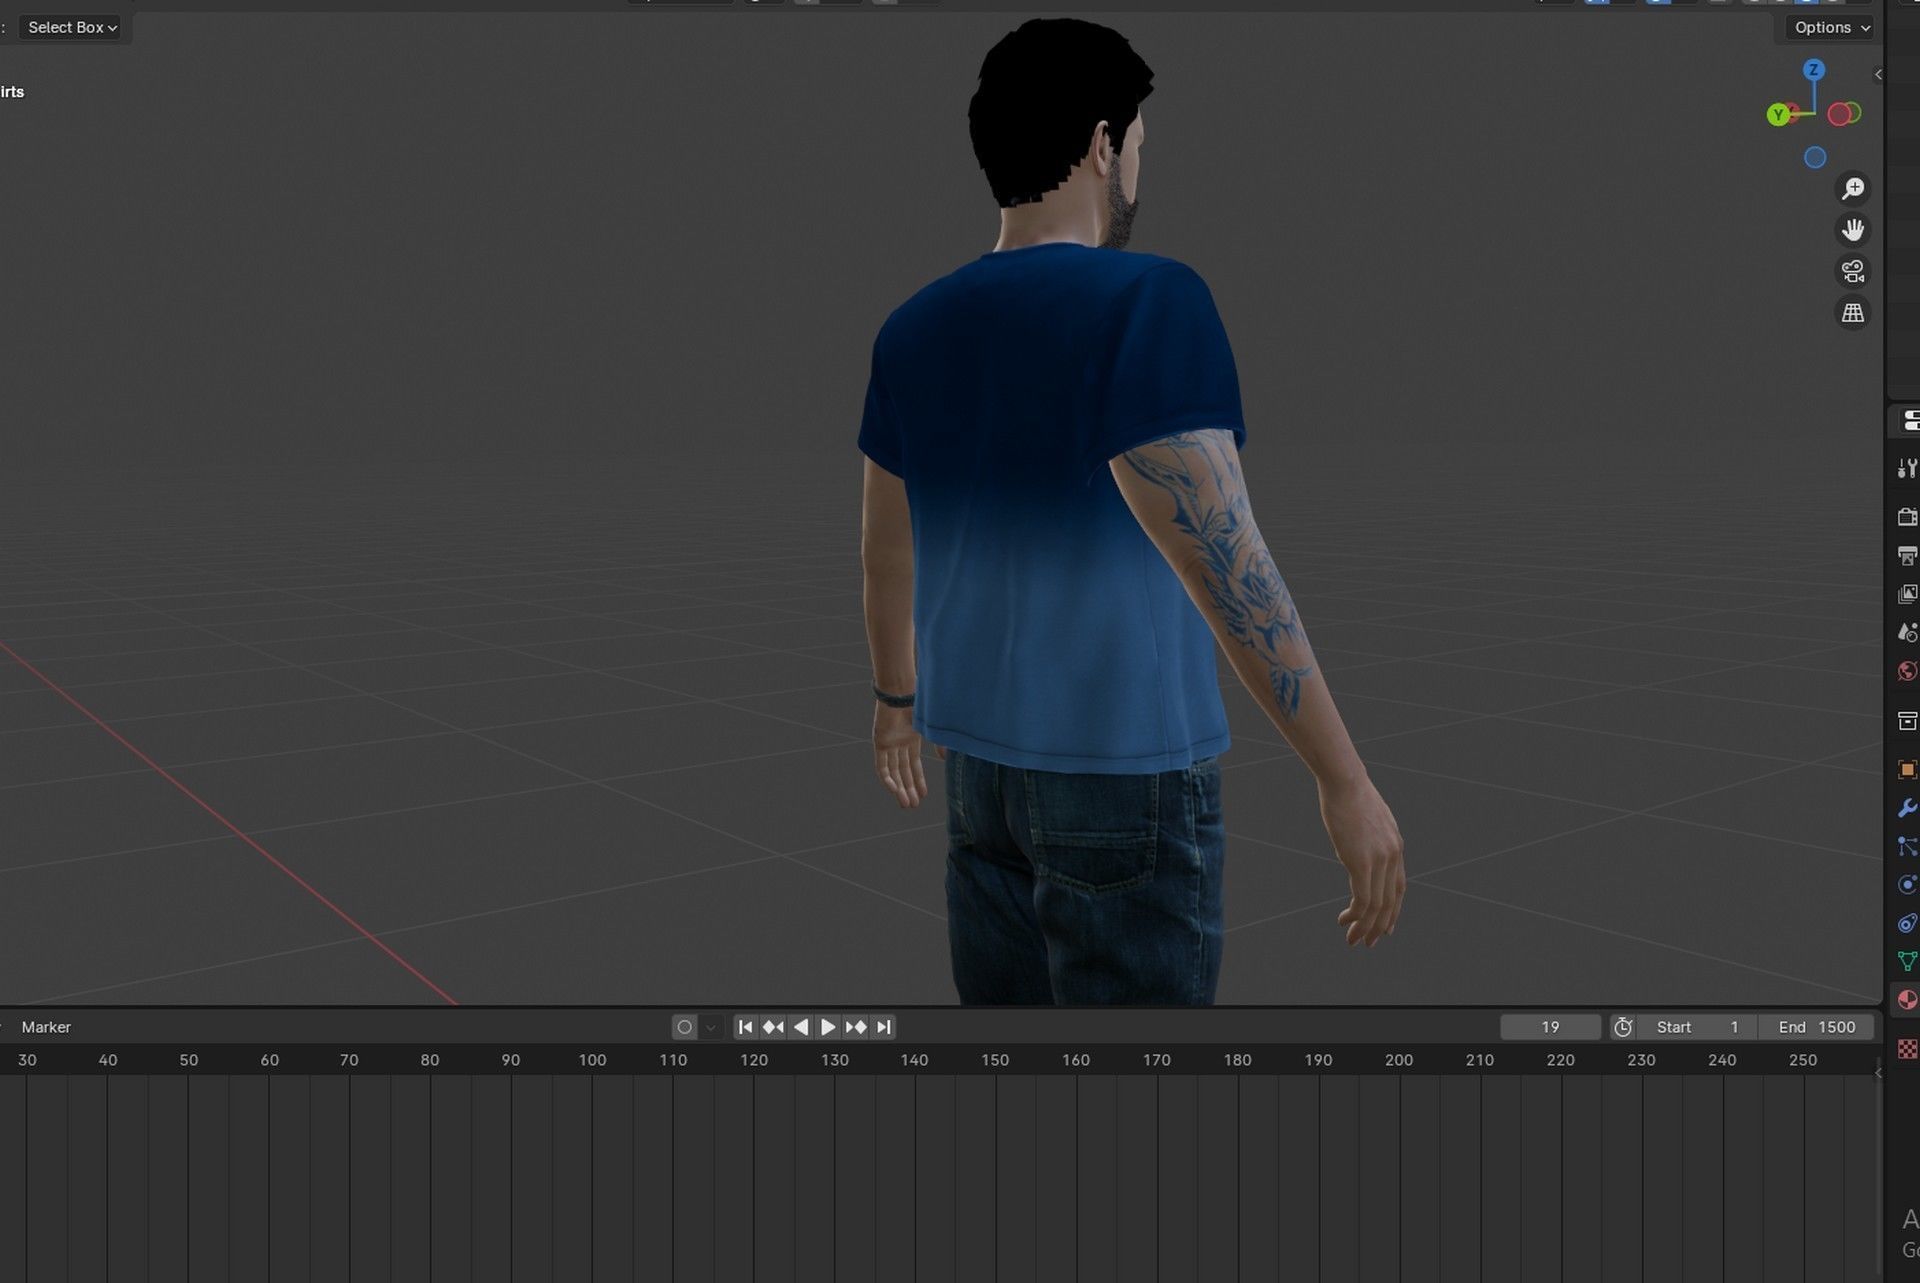The width and height of the screenshot is (1920, 1283).
Task: Switch perspective/orthographic with the grid icon
Action: click(1853, 313)
